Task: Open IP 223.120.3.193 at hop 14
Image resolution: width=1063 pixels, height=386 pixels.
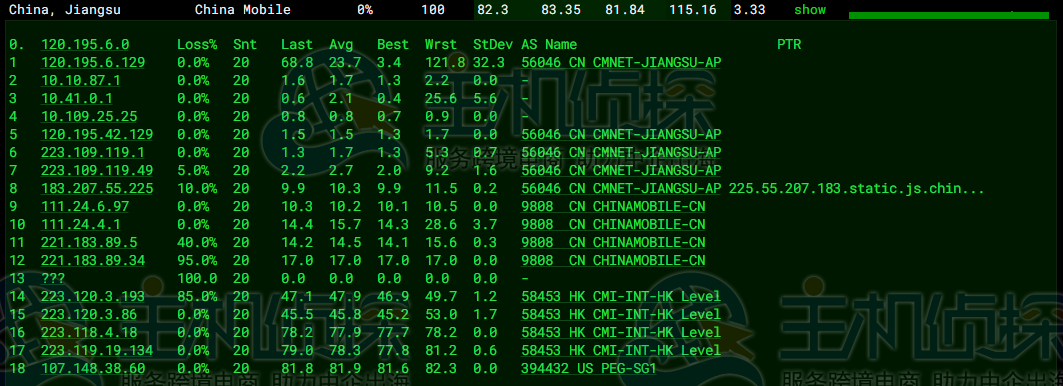Action: [x=93, y=296]
